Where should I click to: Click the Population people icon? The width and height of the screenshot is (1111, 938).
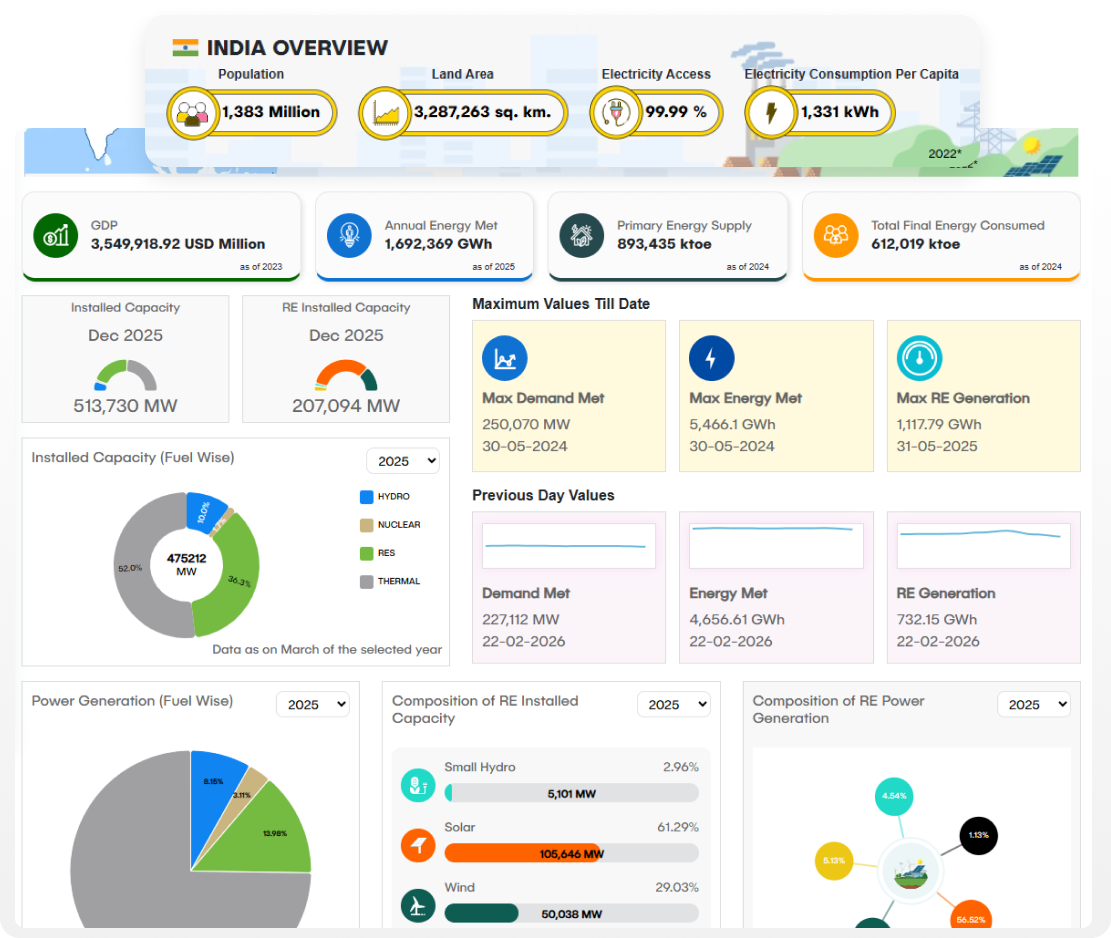point(192,112)
